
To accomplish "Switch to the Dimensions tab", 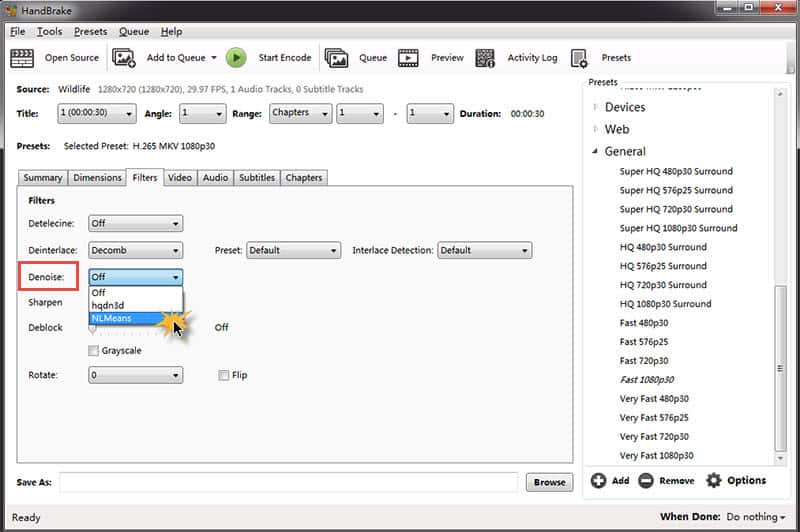I will (x=97, y=178).
